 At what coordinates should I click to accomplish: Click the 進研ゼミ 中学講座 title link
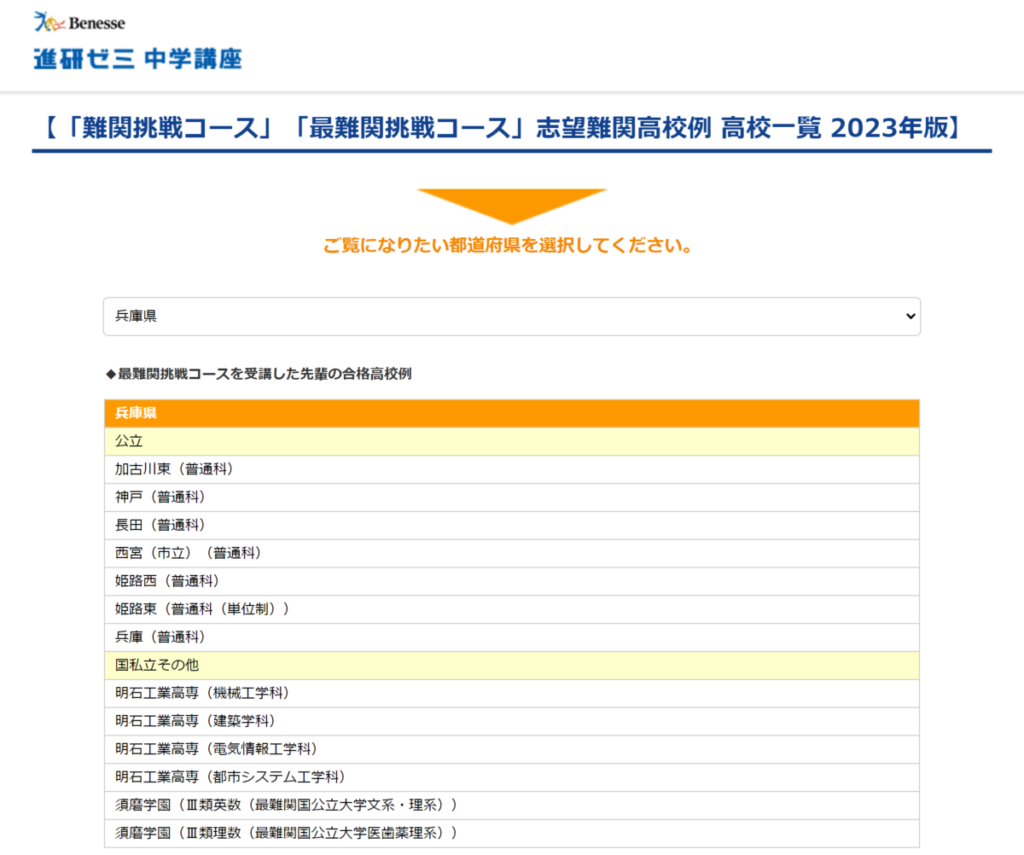137,59
